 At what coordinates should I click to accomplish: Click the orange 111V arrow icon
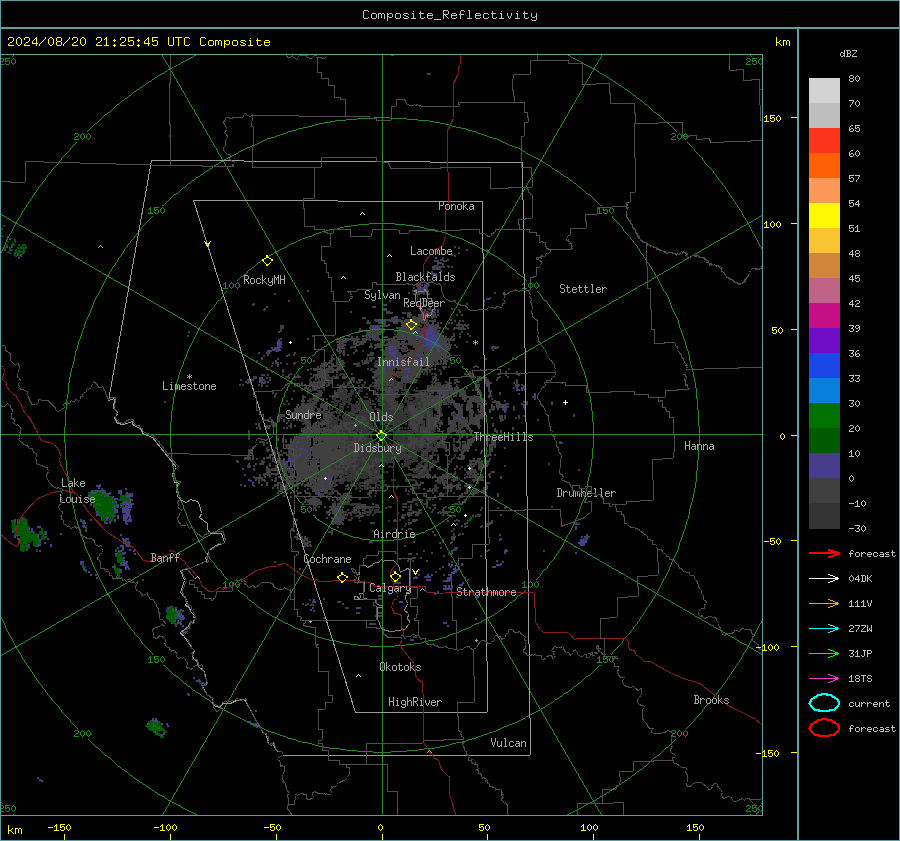coord(824,603)
